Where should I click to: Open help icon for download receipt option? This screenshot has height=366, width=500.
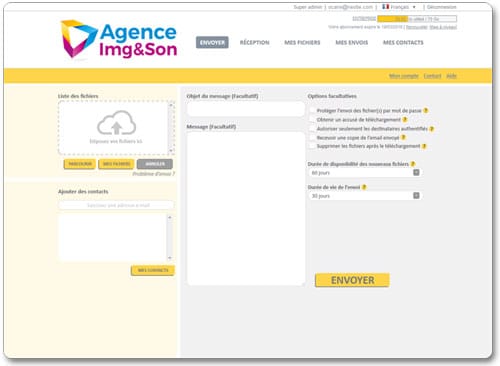[405, 119]
